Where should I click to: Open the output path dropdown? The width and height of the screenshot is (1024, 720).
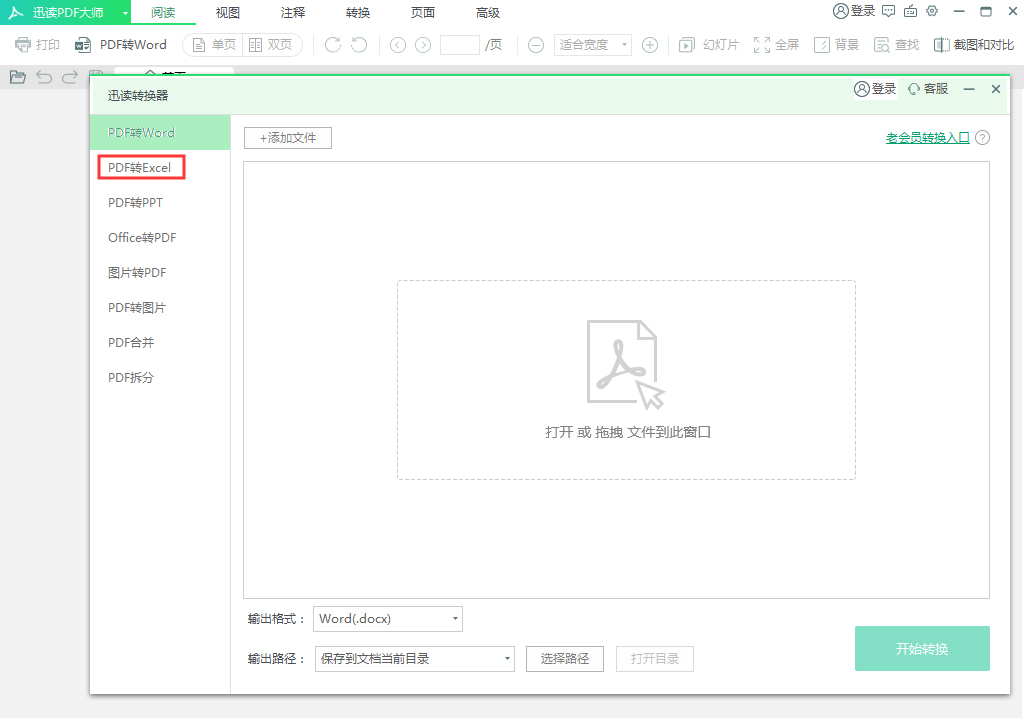click(x=414, y=658)
